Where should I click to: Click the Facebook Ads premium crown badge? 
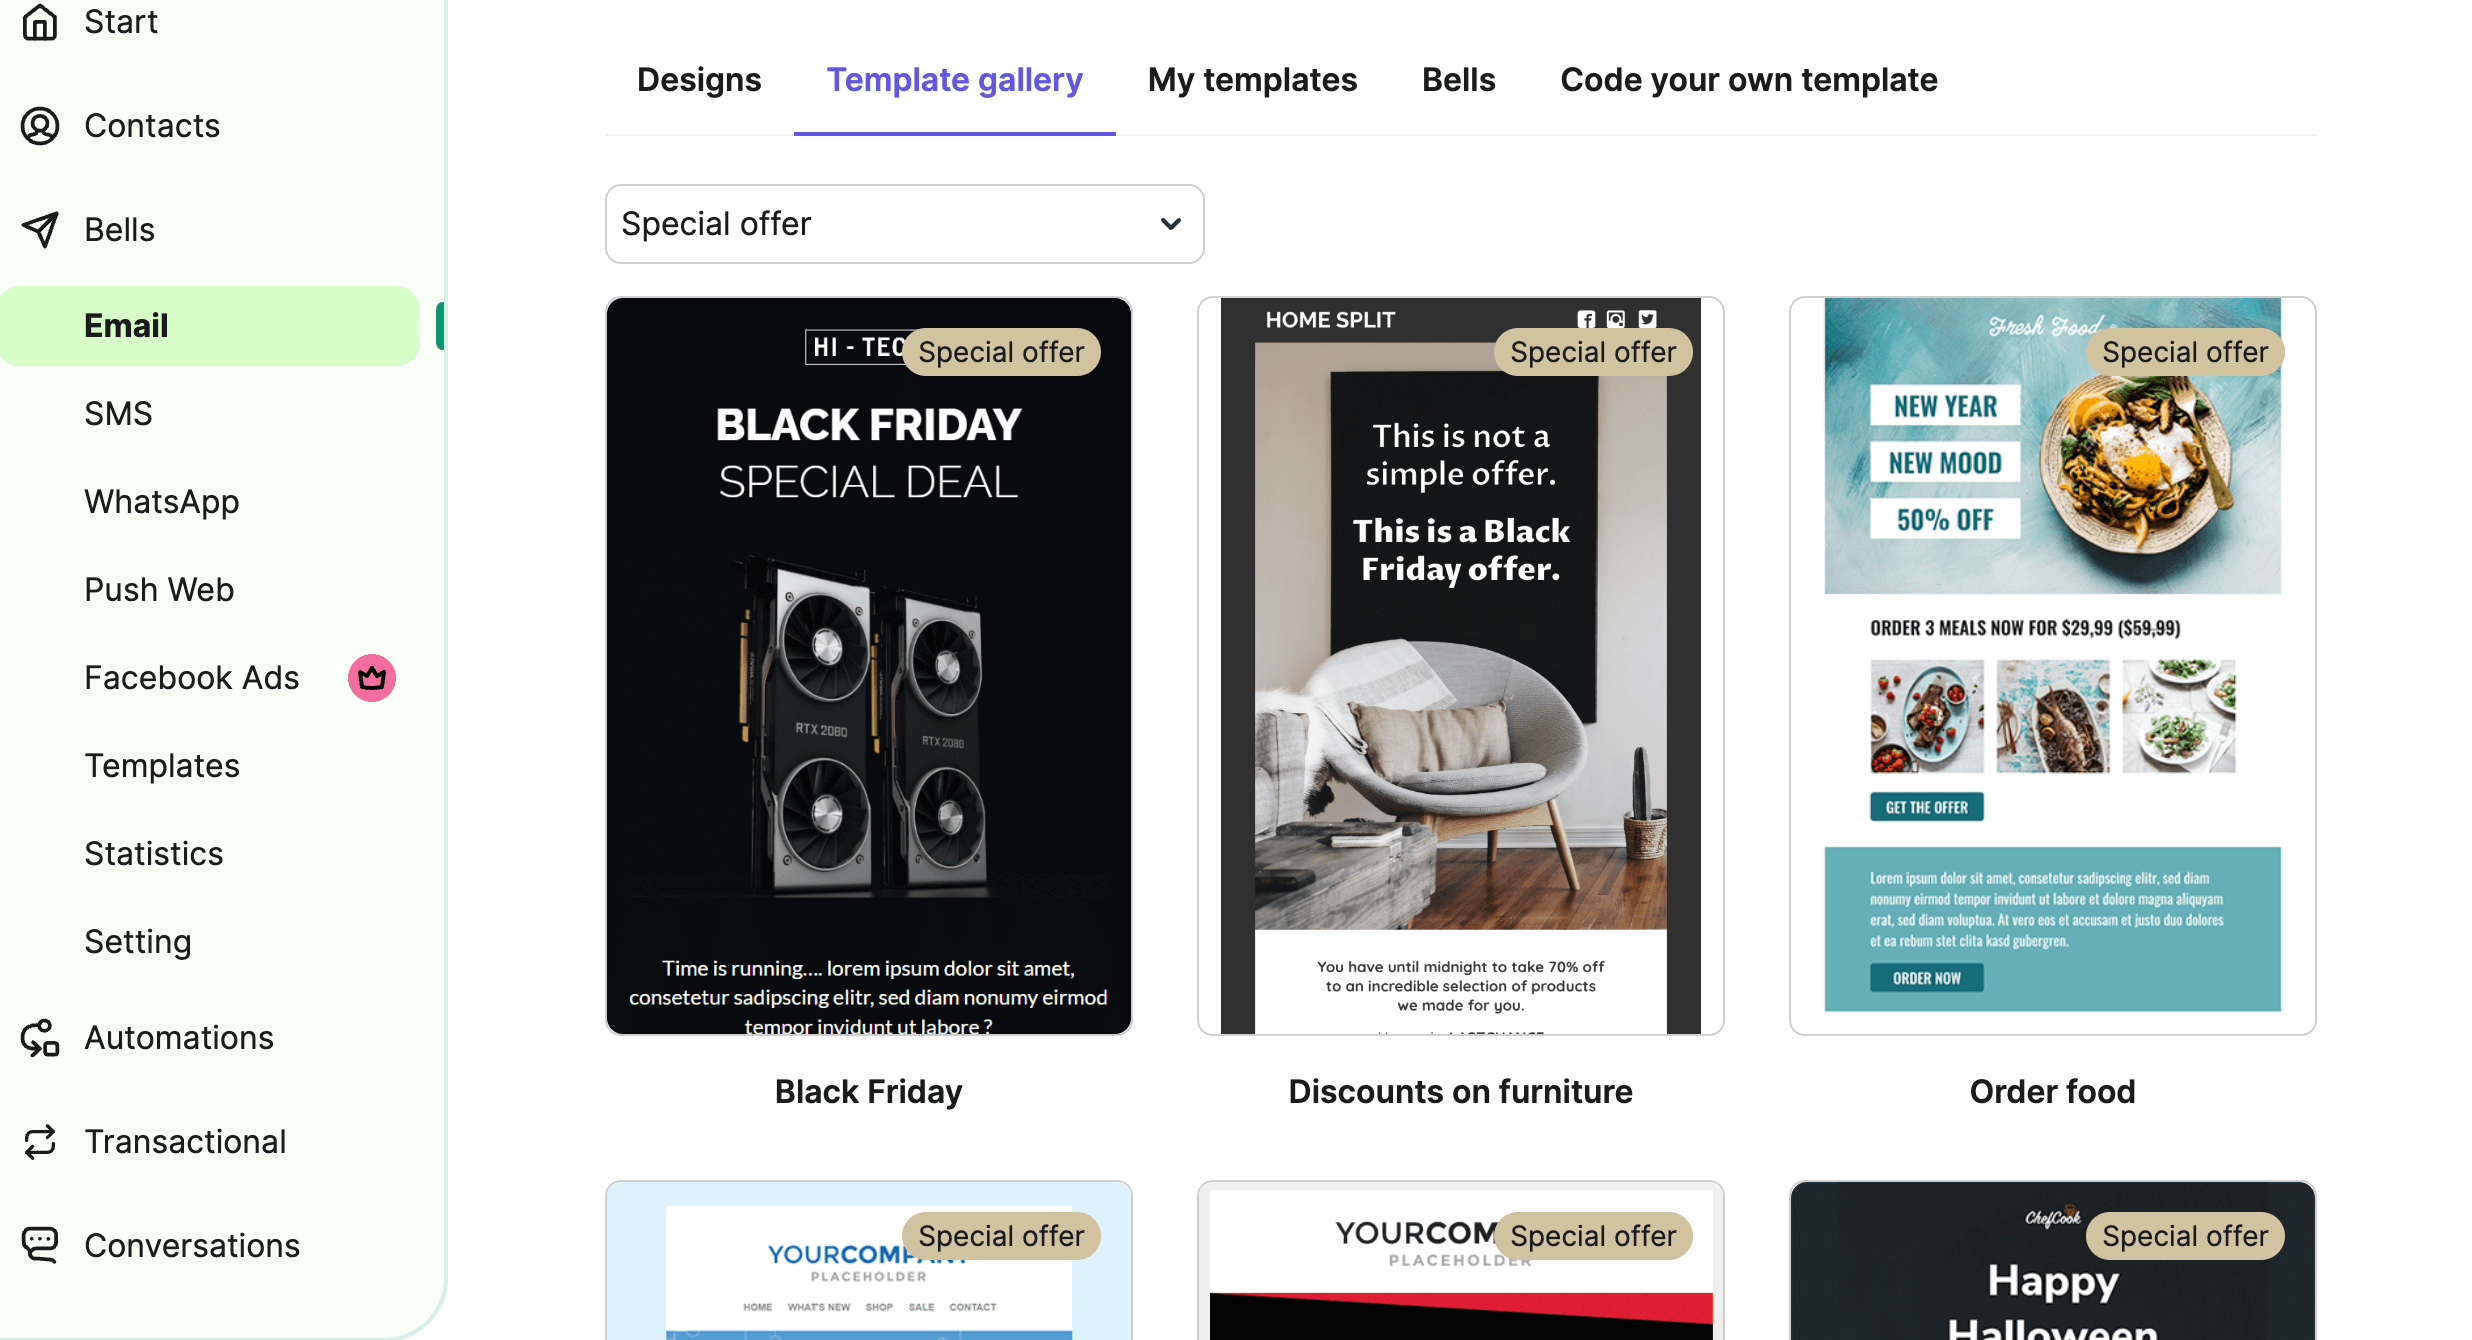point(372,678)
